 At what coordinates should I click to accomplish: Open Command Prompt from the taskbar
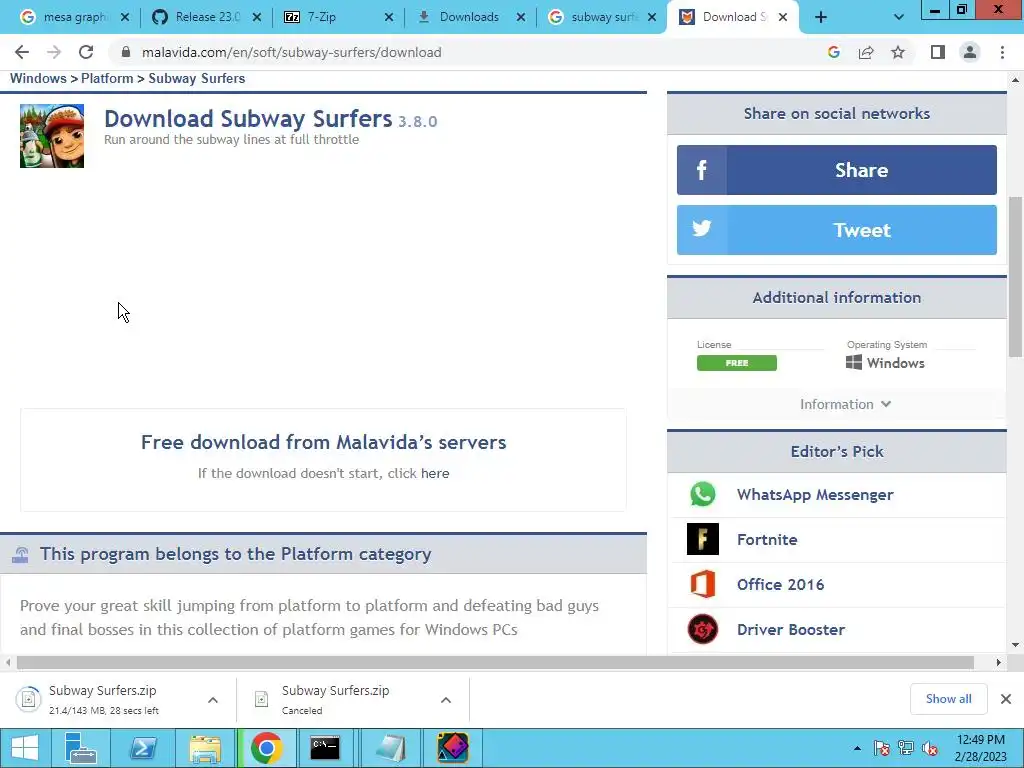tap(325, 748)
